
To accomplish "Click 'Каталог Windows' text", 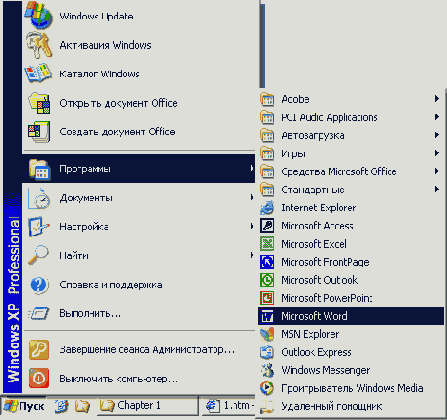I will (x=99, y=74).
